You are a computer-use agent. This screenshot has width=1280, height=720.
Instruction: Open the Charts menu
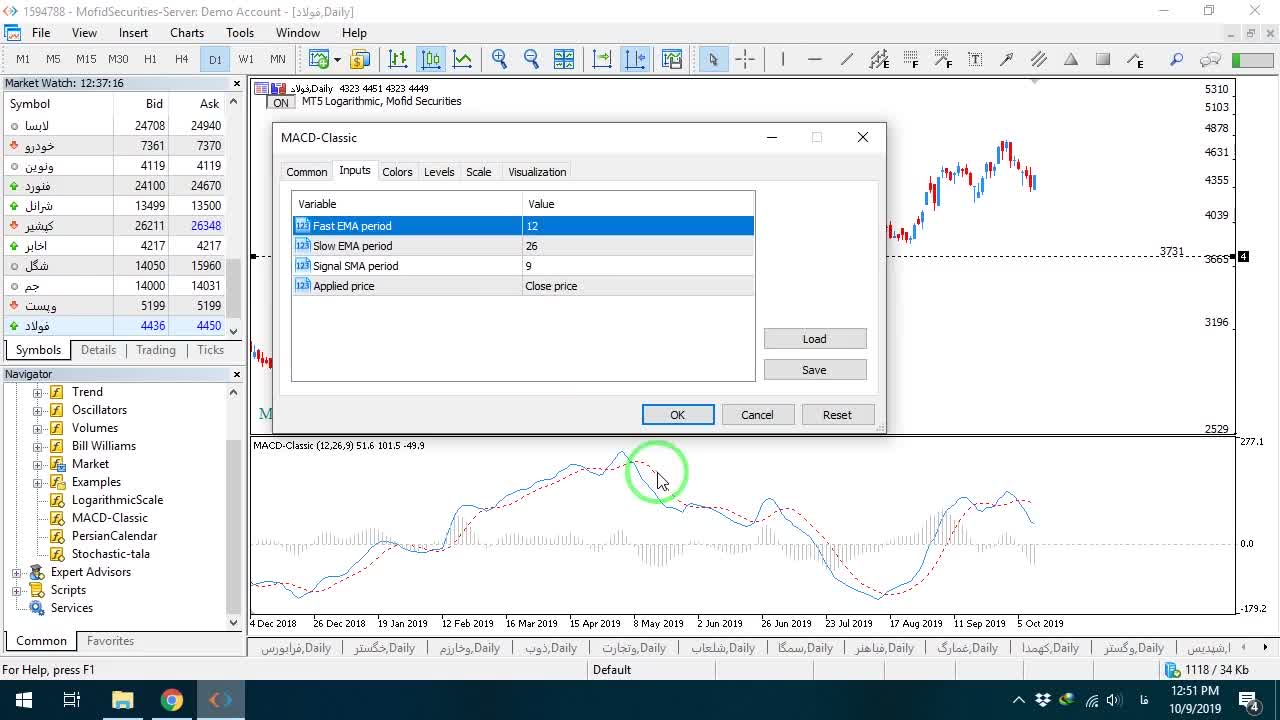[187, 33]
